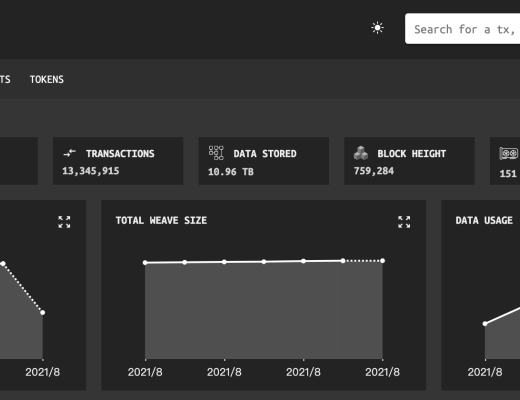Toggle the light mode sun icon
520x400 pixels.
click(x=377, y=28)
